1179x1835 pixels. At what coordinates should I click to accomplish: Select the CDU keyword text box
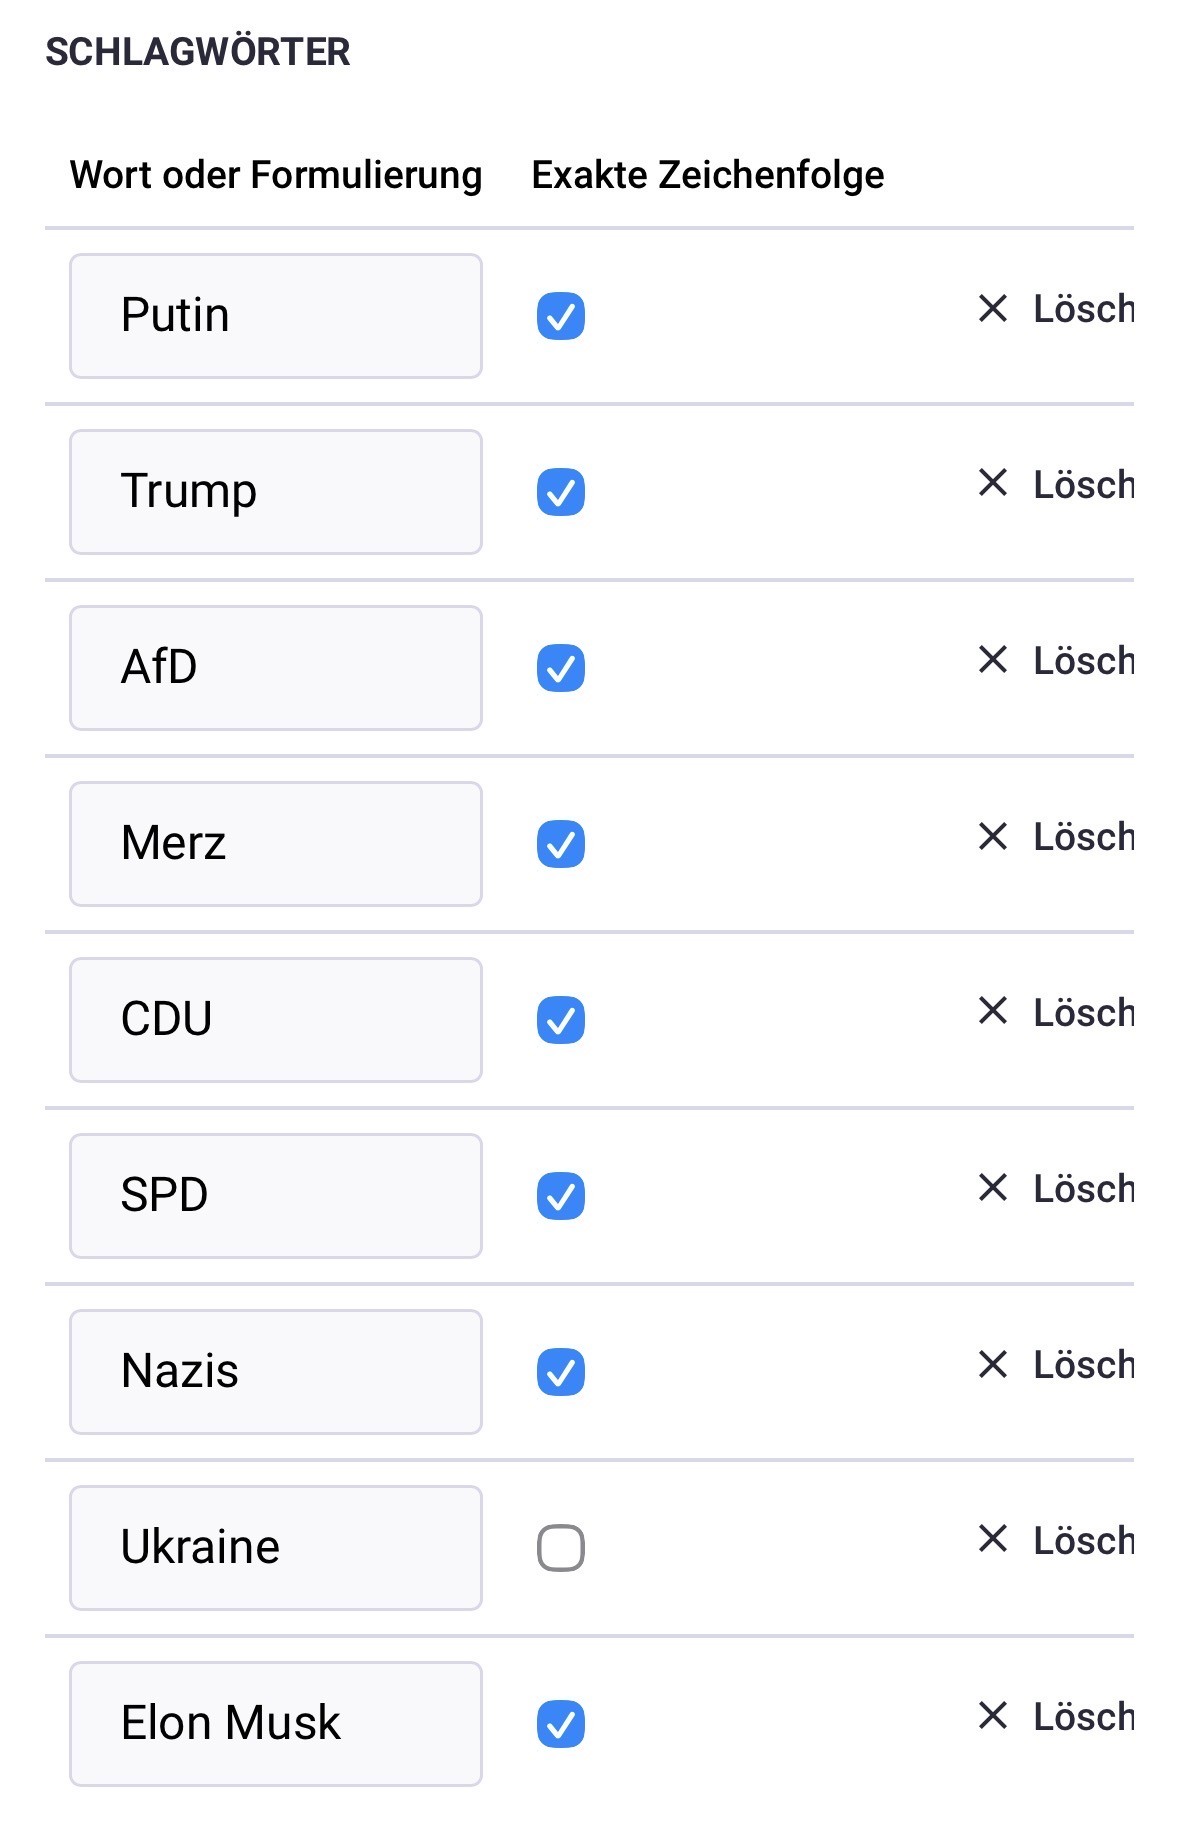276,1020
